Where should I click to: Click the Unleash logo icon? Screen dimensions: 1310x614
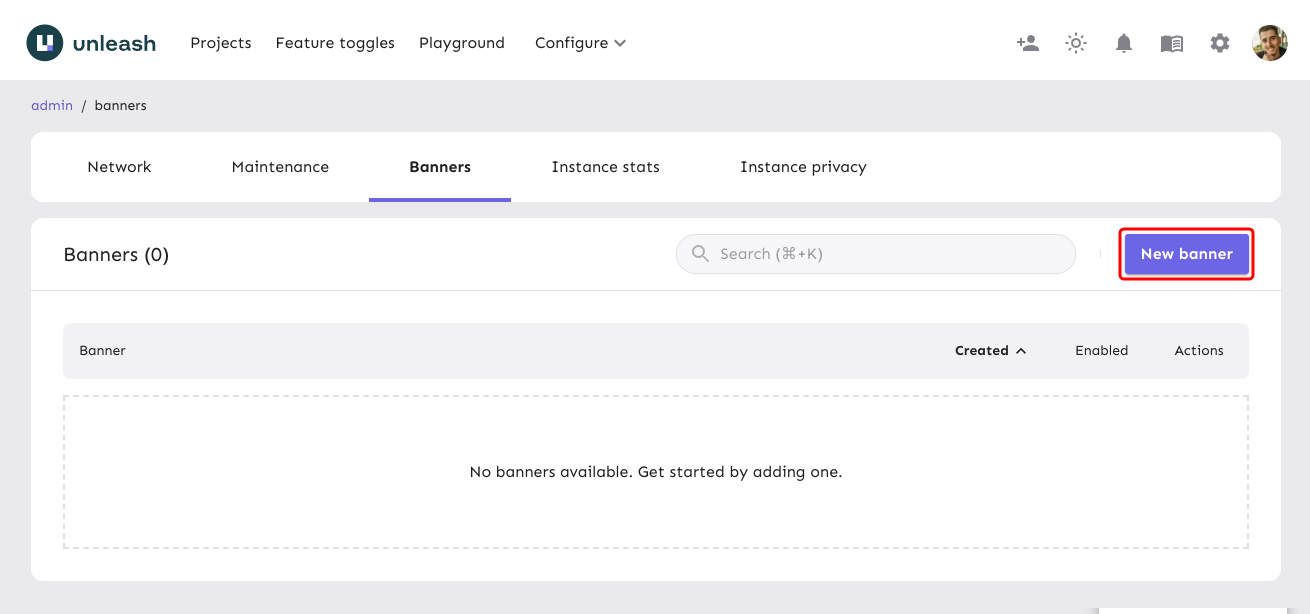tap(44, 43)
